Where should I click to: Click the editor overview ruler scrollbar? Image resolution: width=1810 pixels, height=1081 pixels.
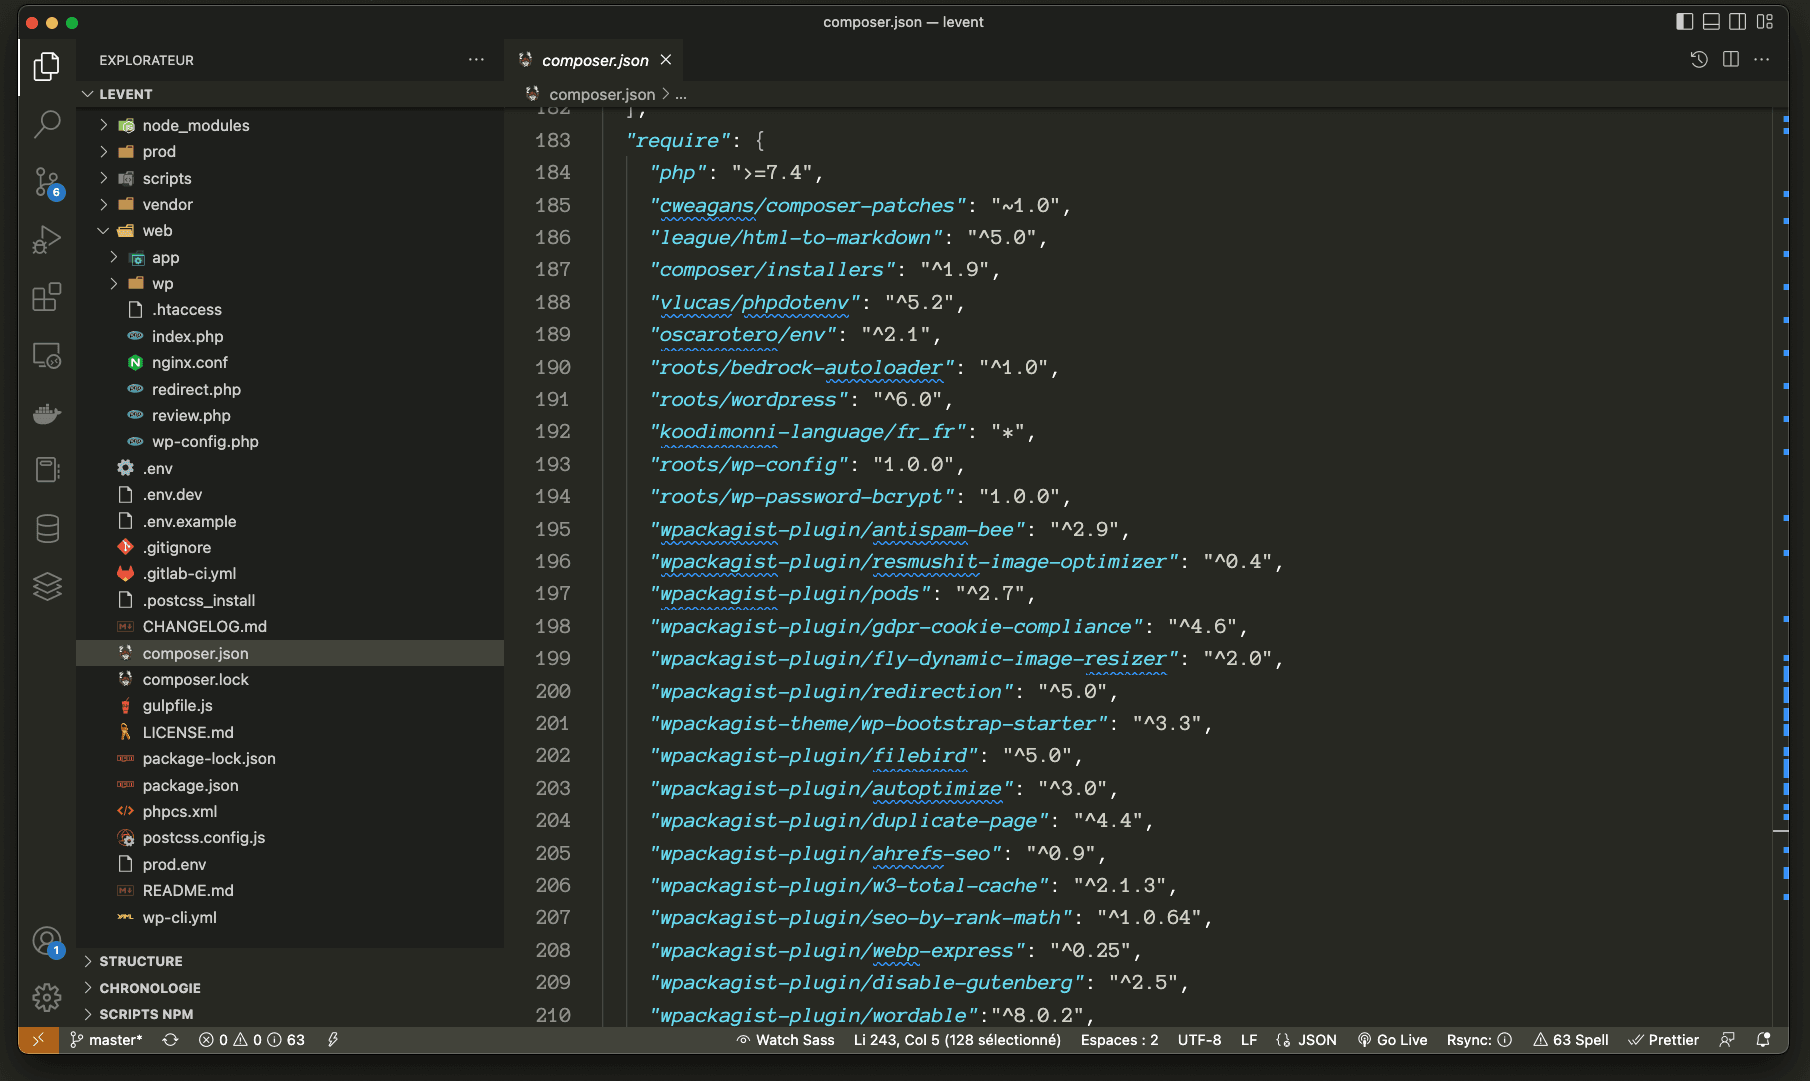1780,567
